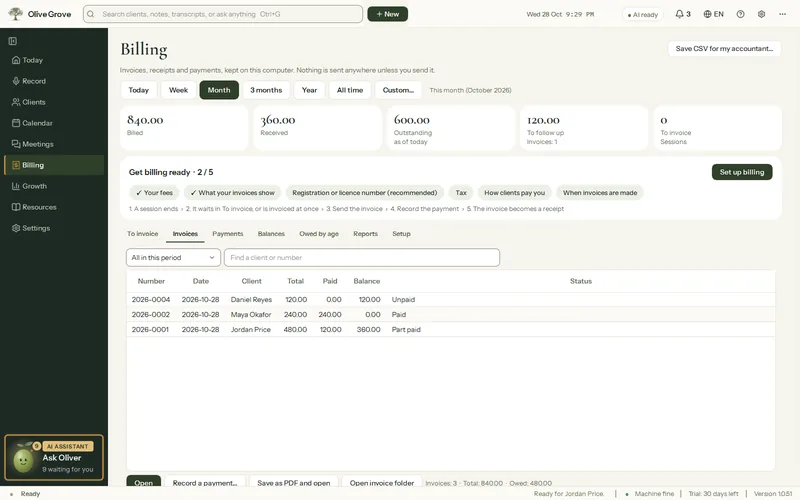Click the 600.00 Outstanding summary card
The height and width of the screenshot is (500, 800).
click(451, 128)
